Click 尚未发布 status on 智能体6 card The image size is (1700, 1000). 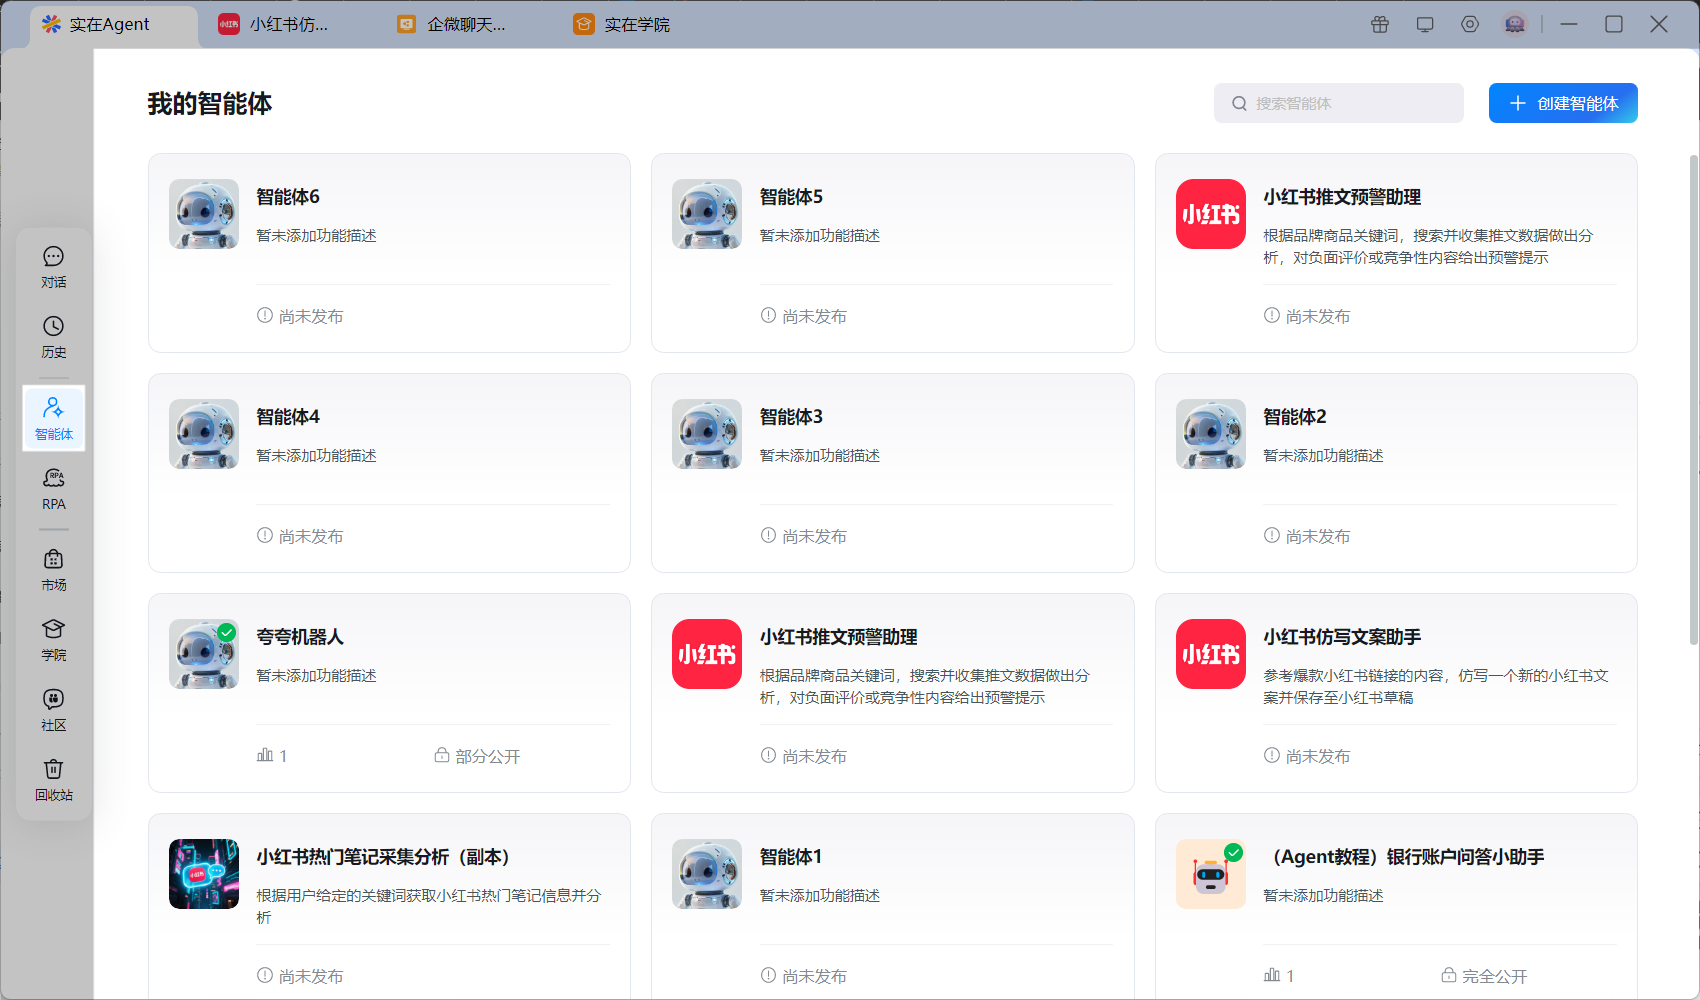point(300,316)
